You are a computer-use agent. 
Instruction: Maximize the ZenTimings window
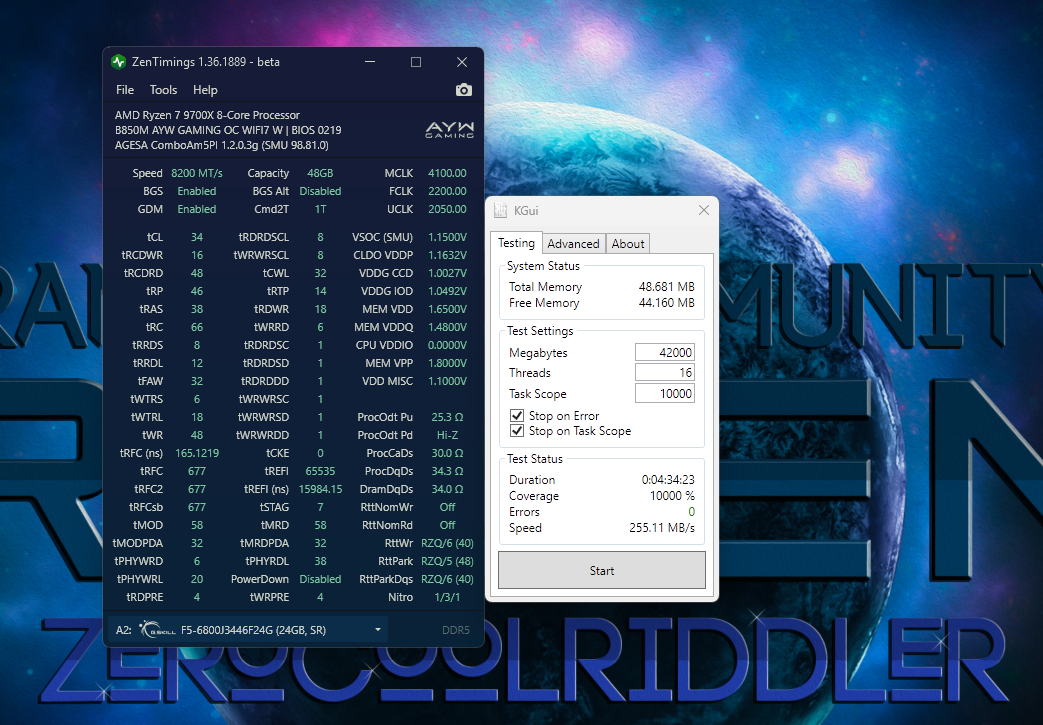click(416, 62)
